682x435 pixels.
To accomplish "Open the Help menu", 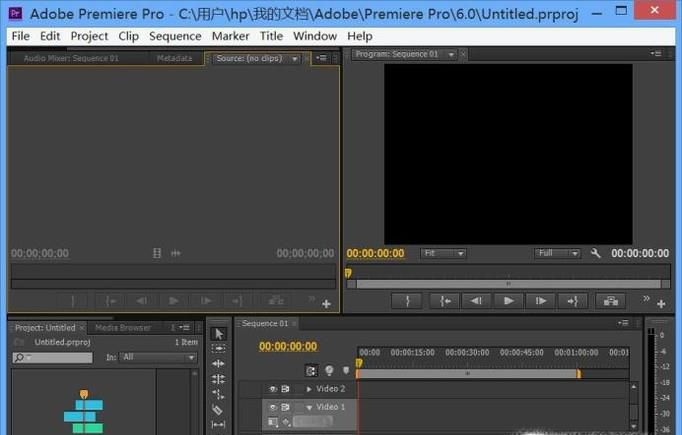I will click(x=359, y=36).
